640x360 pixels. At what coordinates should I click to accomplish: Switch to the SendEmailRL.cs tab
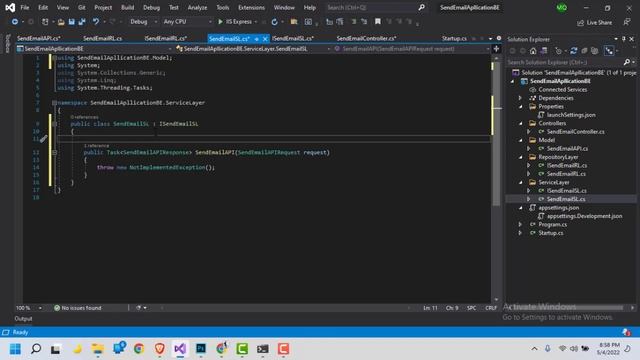click(102, 38)
